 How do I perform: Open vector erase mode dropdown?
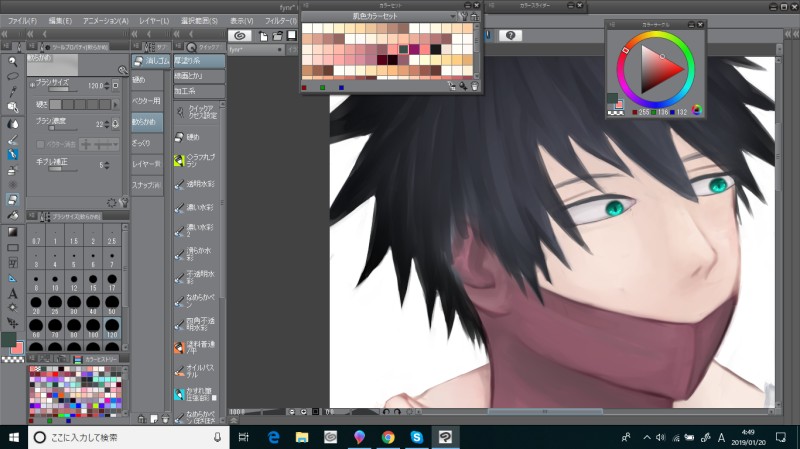point(99,145)
